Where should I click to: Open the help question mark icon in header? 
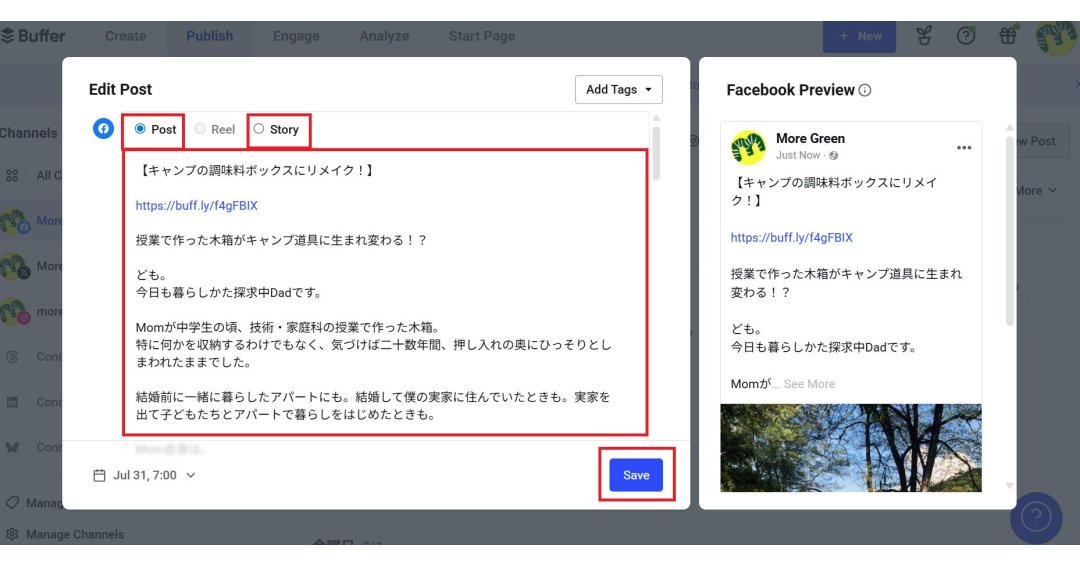[966, 36]
